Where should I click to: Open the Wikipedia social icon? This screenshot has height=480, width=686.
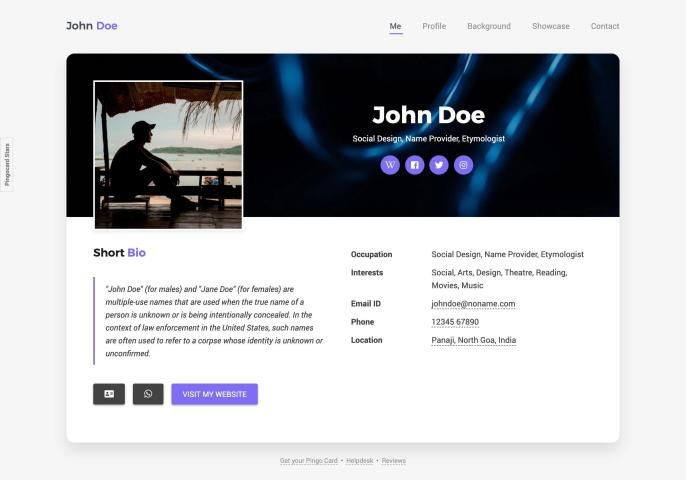(x=390, y=165)
